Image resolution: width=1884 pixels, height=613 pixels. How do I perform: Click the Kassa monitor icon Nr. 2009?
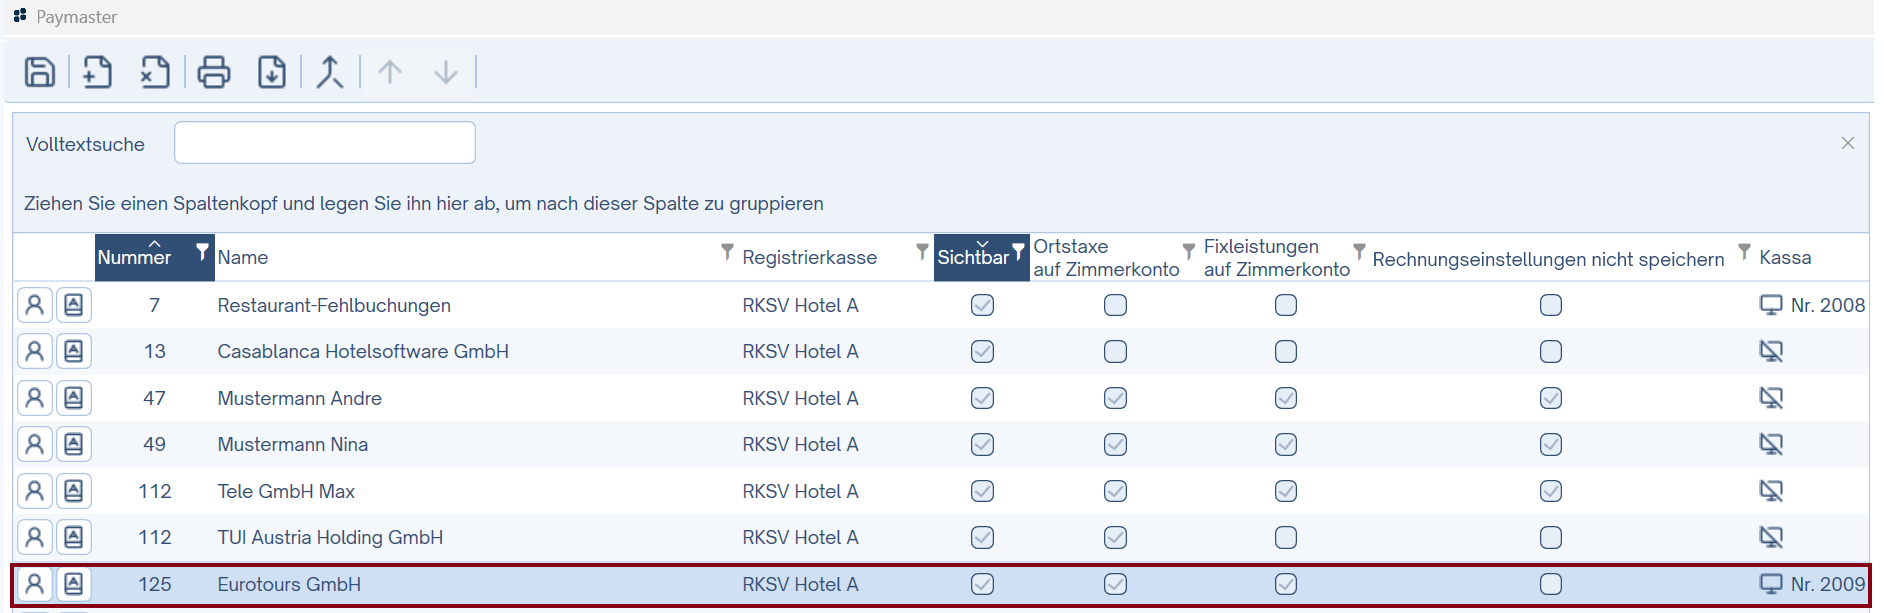click(1771, 584)
